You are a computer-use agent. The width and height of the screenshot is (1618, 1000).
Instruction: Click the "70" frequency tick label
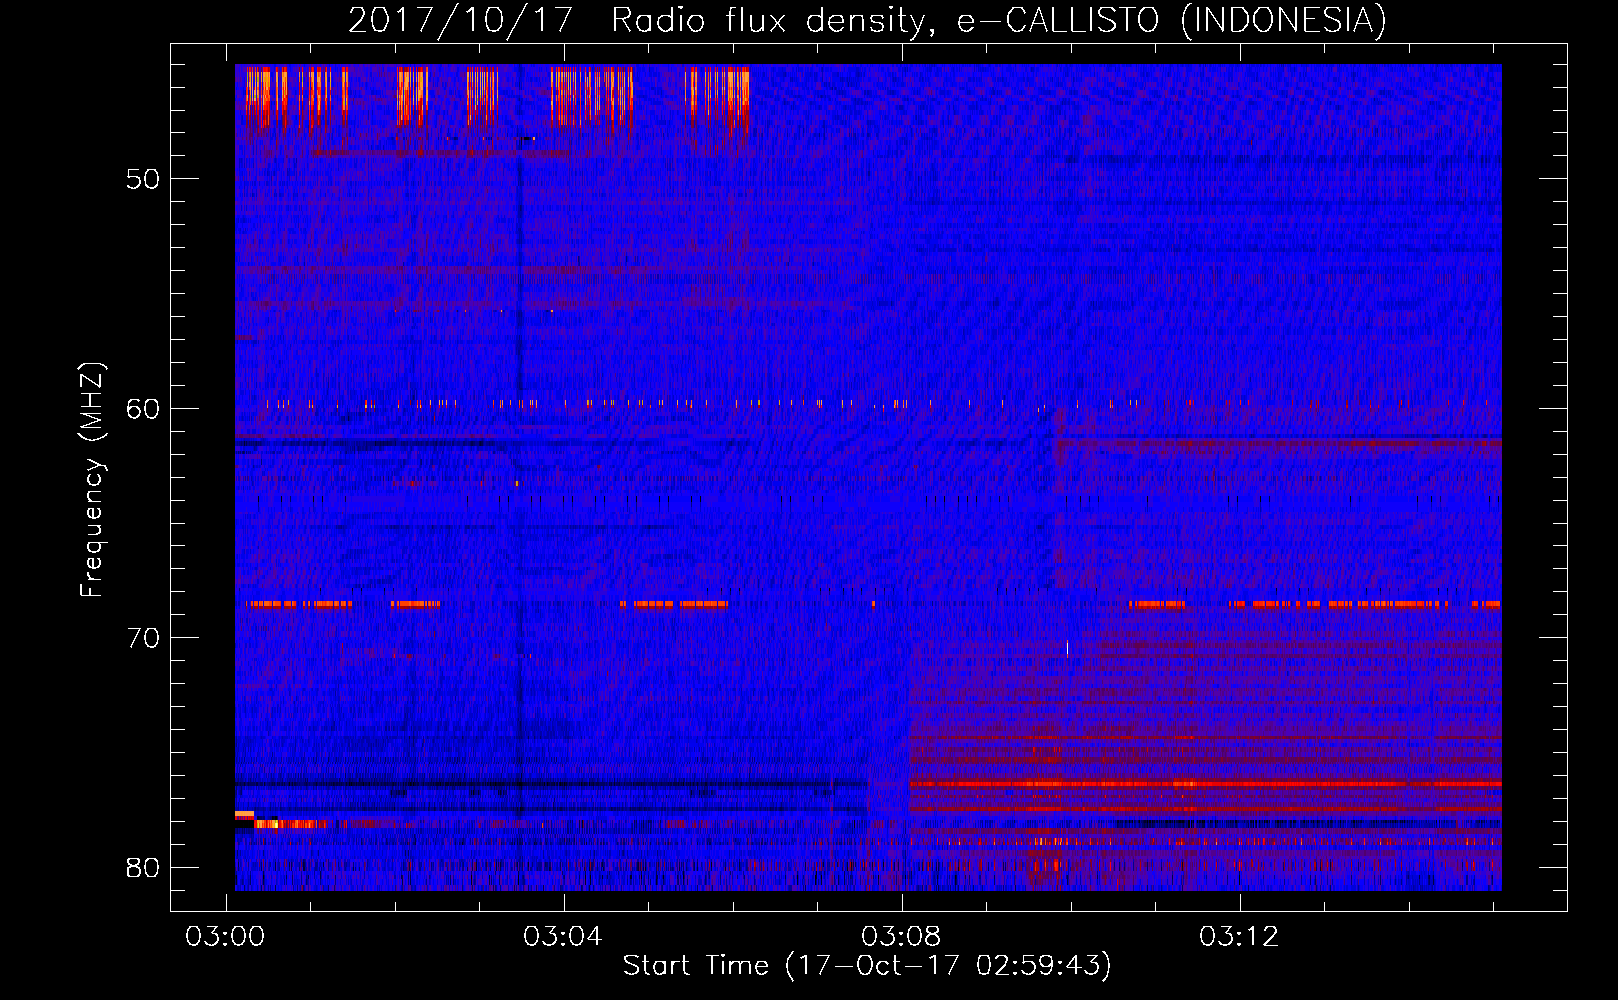pos(143,638)
